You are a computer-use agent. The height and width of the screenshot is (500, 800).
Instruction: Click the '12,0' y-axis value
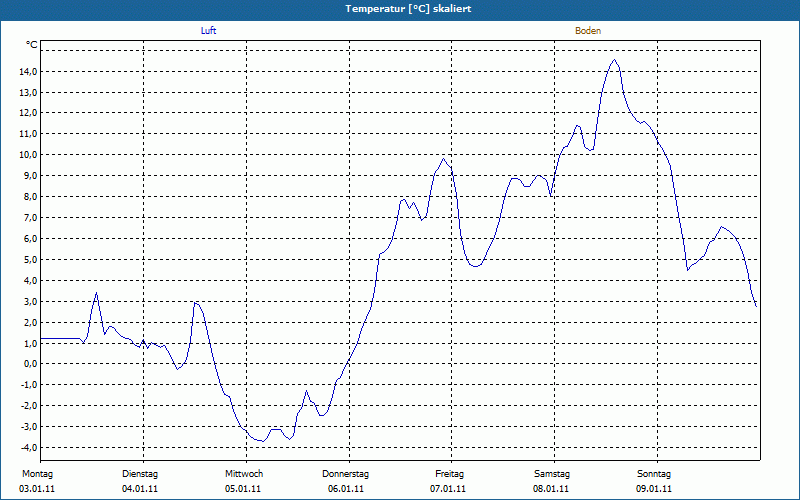point(29,113)
